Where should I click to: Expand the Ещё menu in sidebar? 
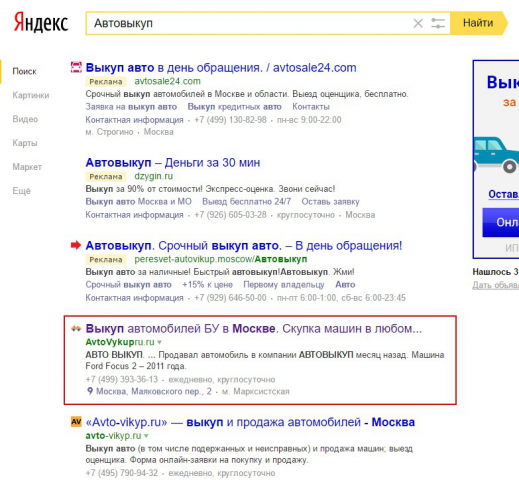tap(21, 191)
